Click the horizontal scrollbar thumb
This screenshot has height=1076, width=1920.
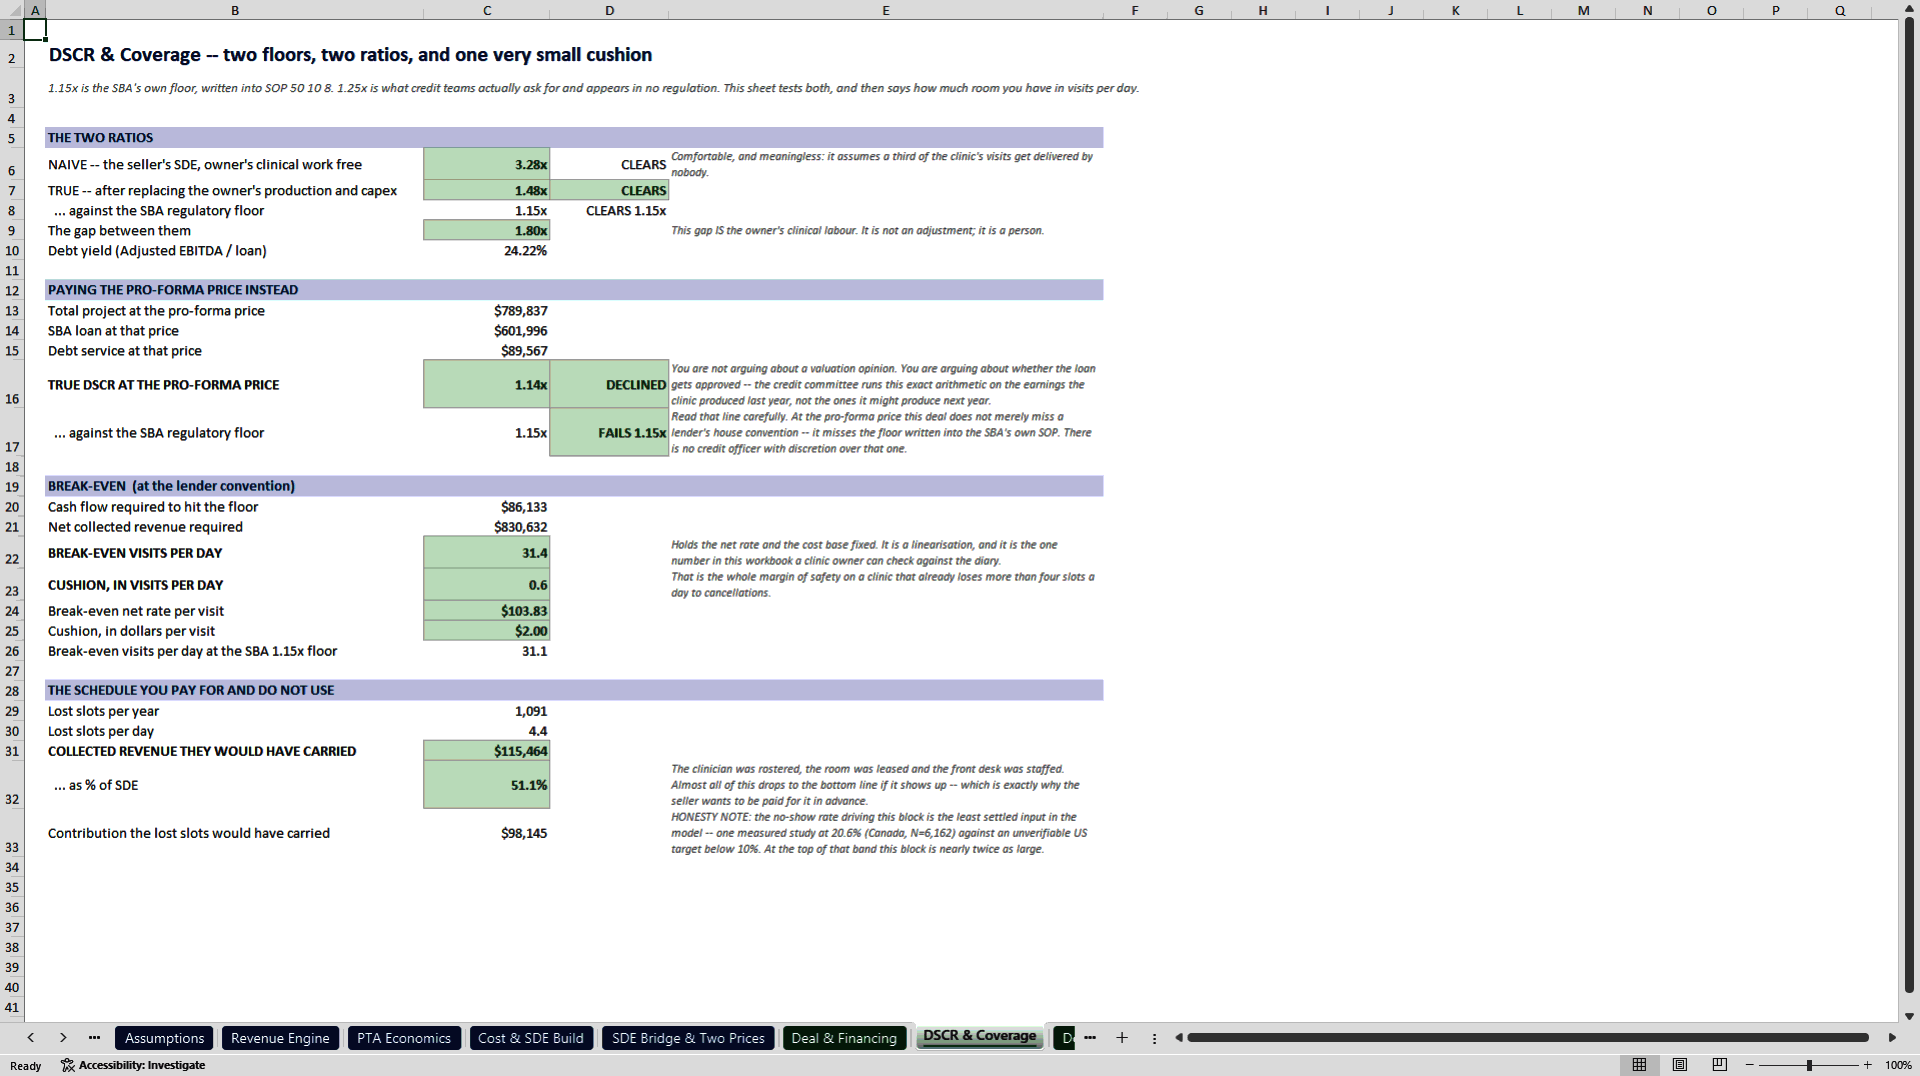pyautogui.click(x=1528, y=1038)
